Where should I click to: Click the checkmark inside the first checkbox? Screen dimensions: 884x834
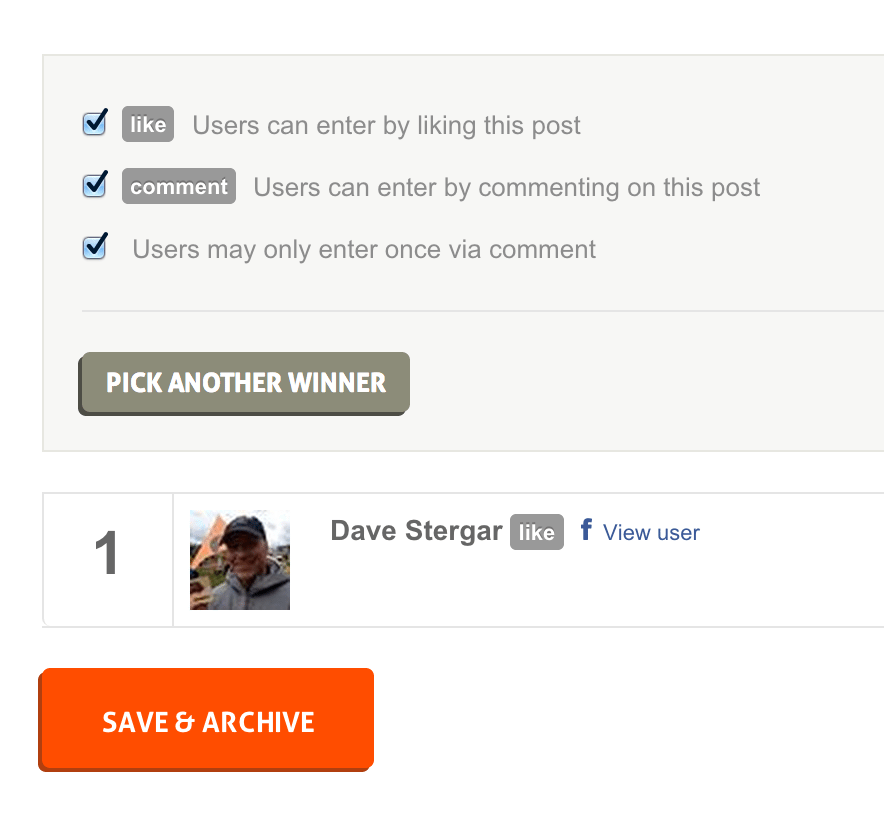pyautogui.click(x=94, y=123)
